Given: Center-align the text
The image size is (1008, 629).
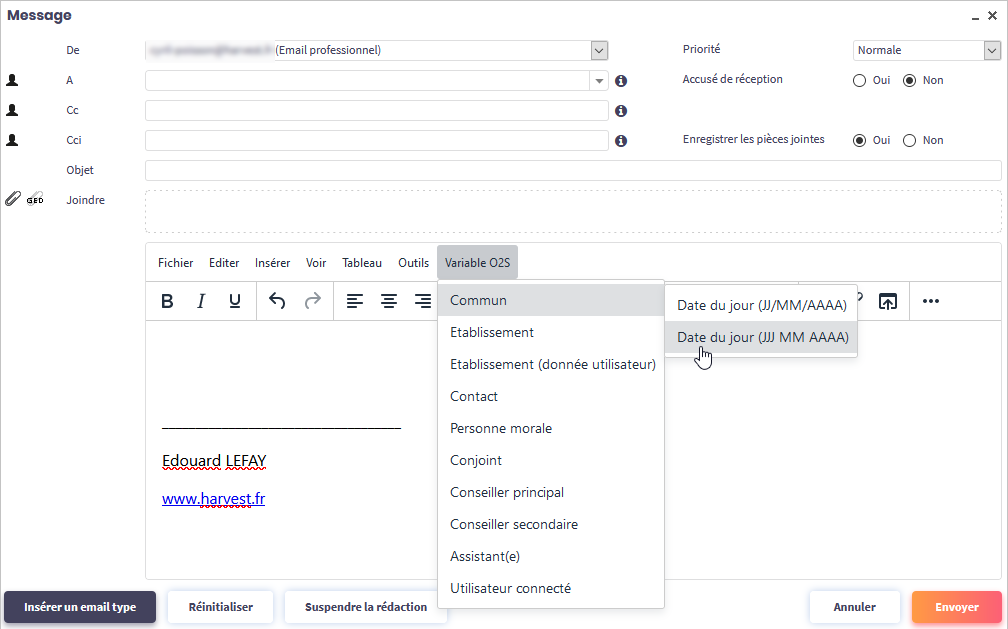Looking at the screenshot, I should [389, 301].
